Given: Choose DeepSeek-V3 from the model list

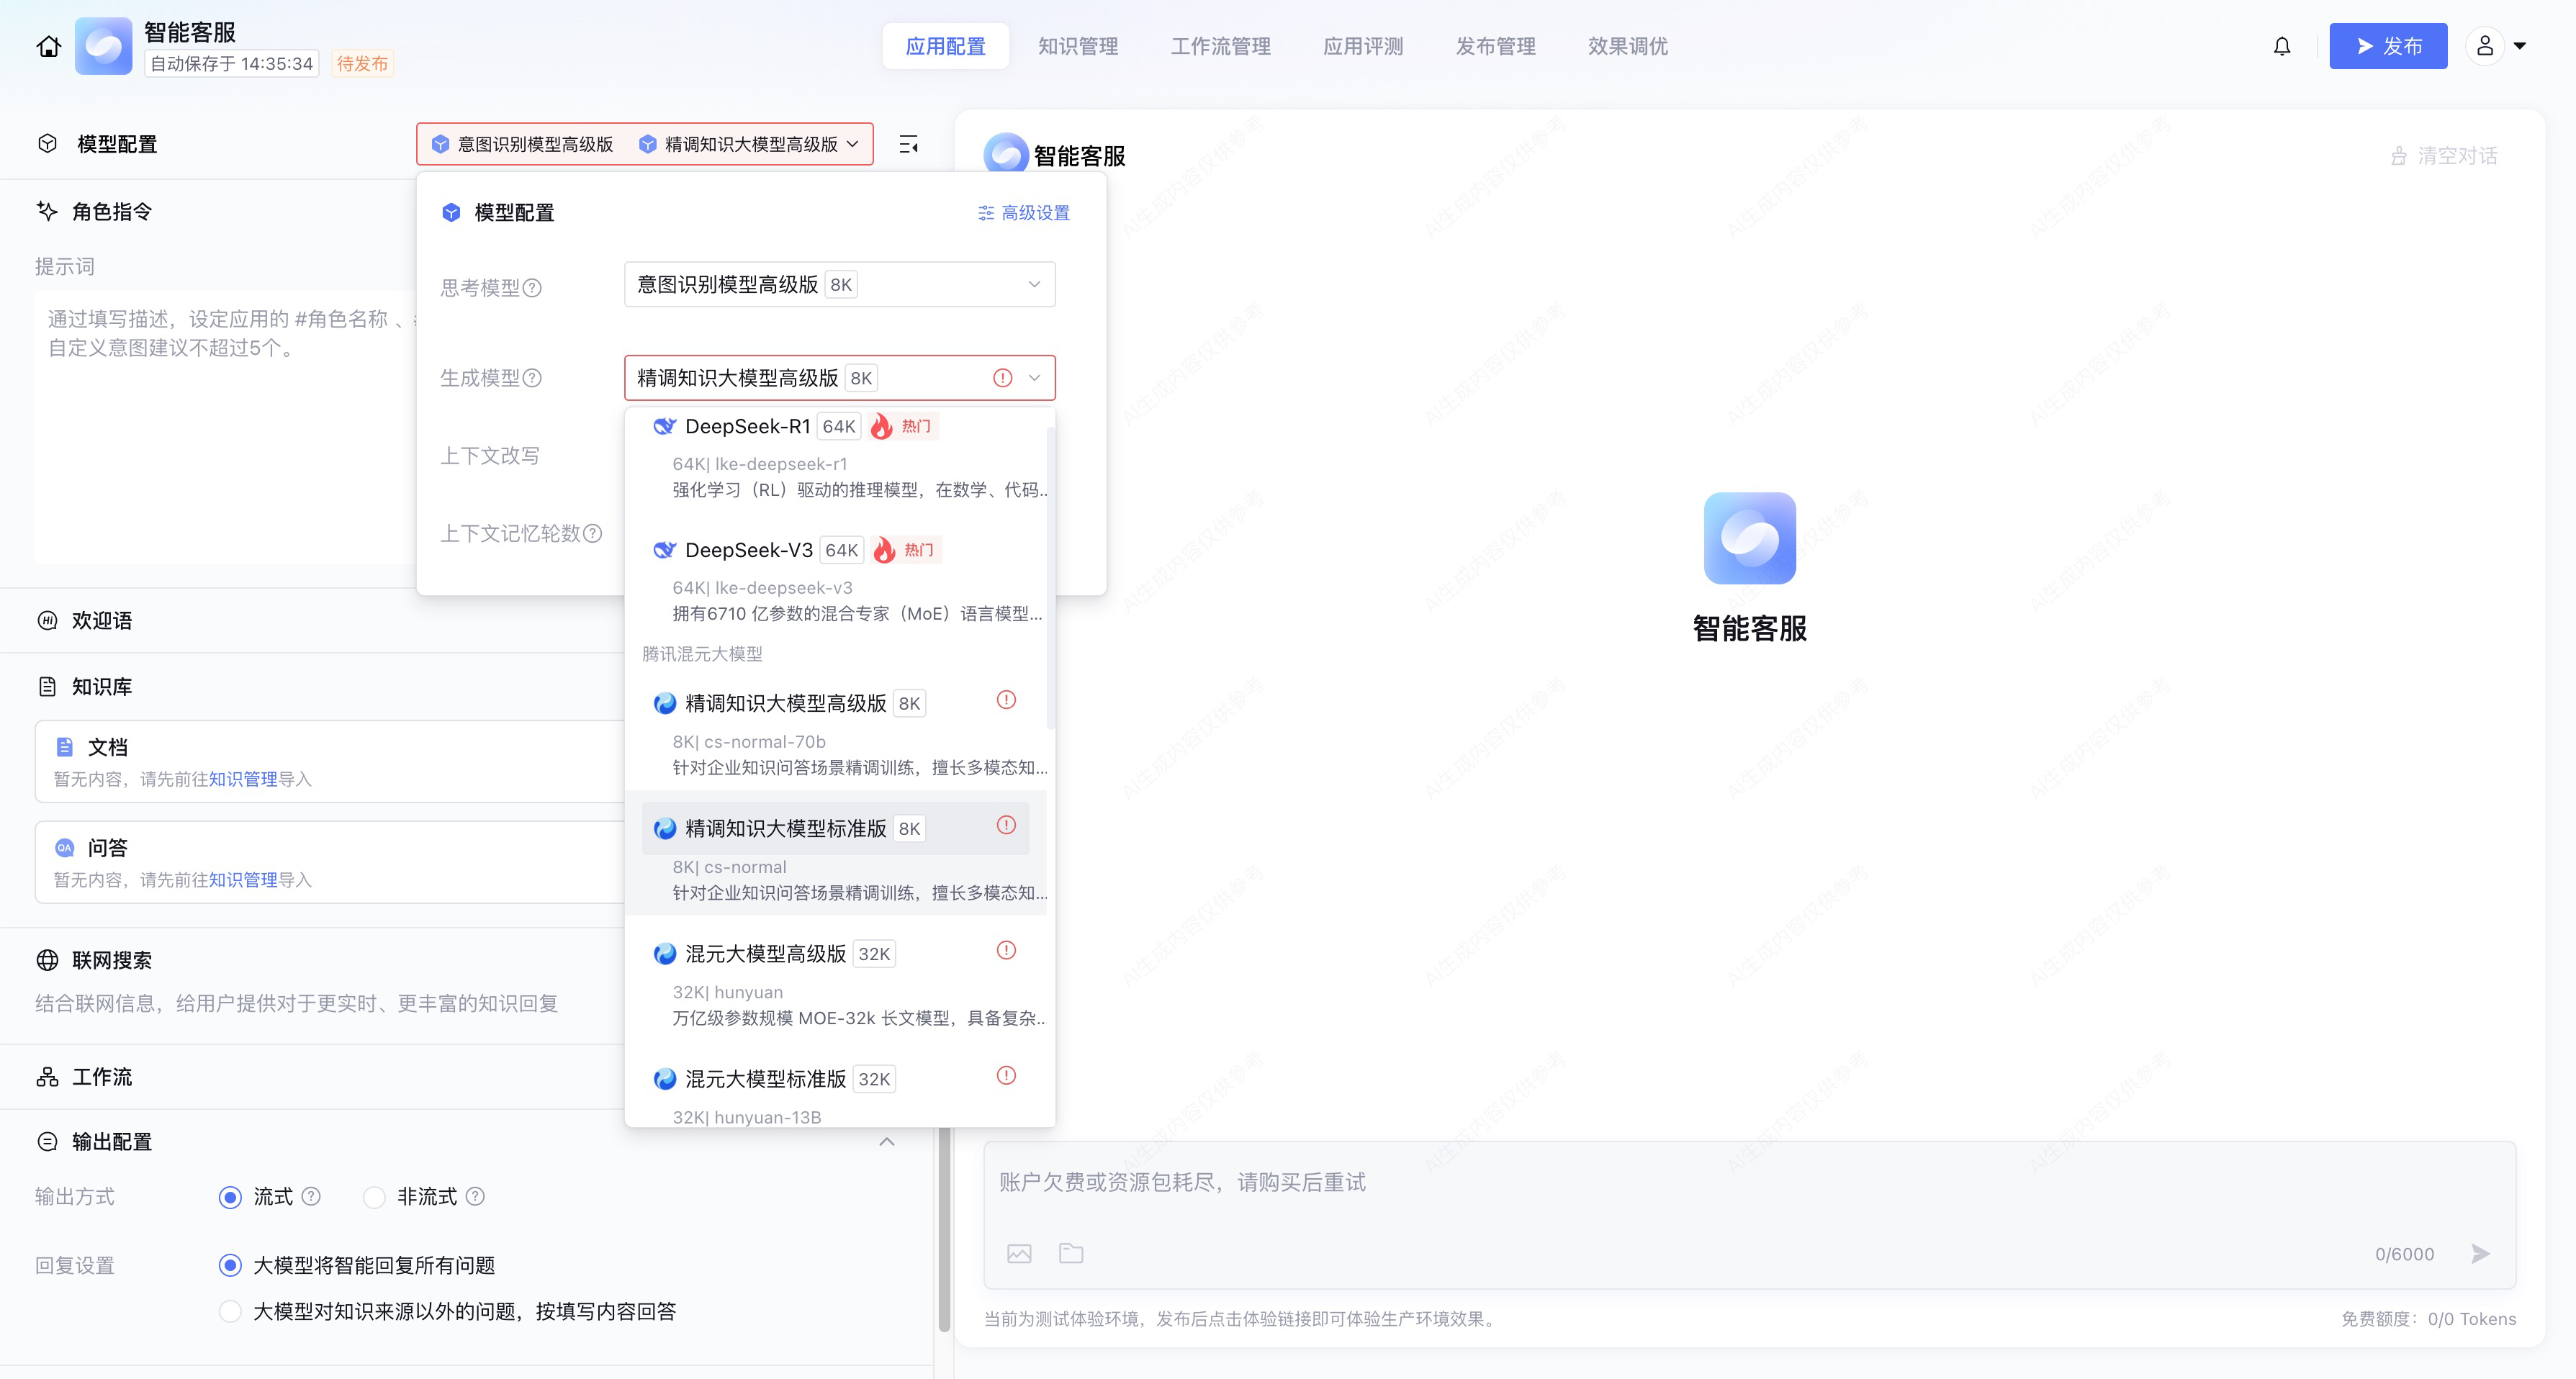Looking at the screenshot, I should point(749,550).
